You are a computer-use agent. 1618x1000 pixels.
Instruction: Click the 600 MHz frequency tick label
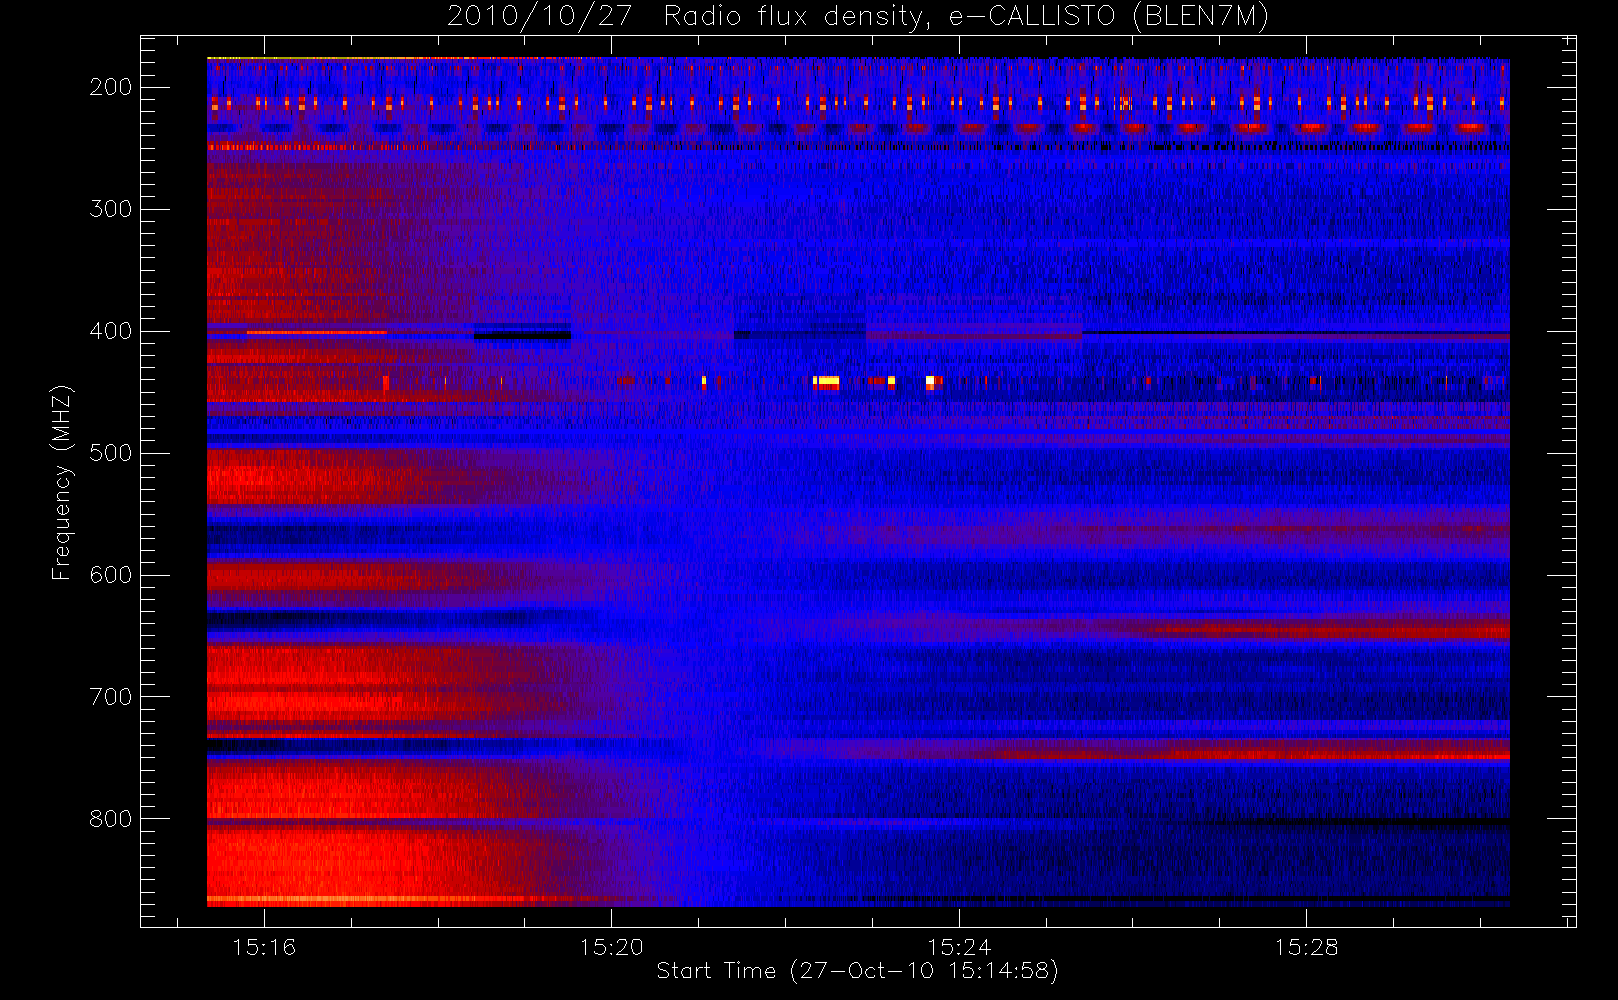coord(111,575)
